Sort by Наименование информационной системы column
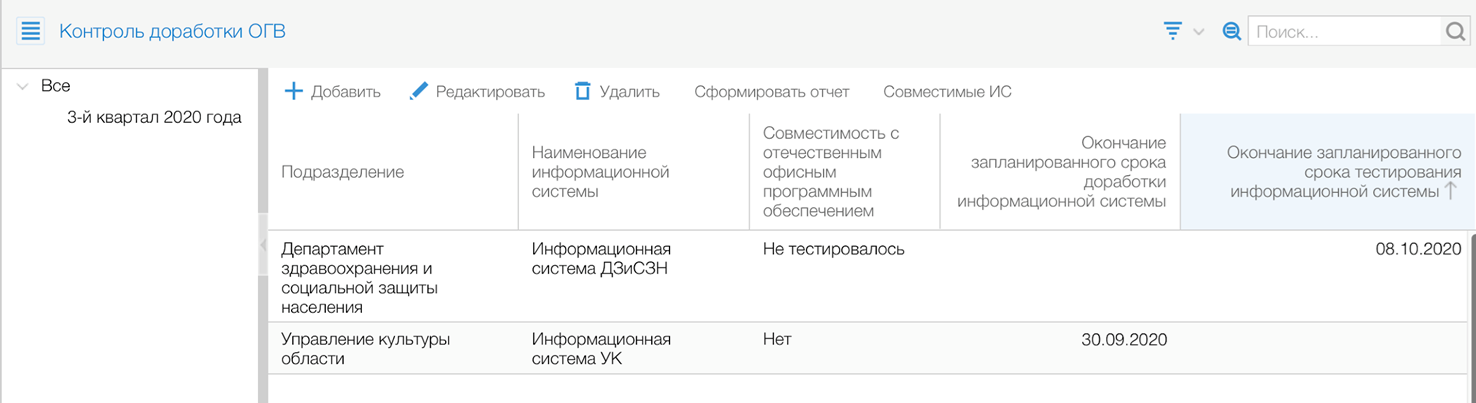Screen dimensions: 1476x403 [600, 172]
